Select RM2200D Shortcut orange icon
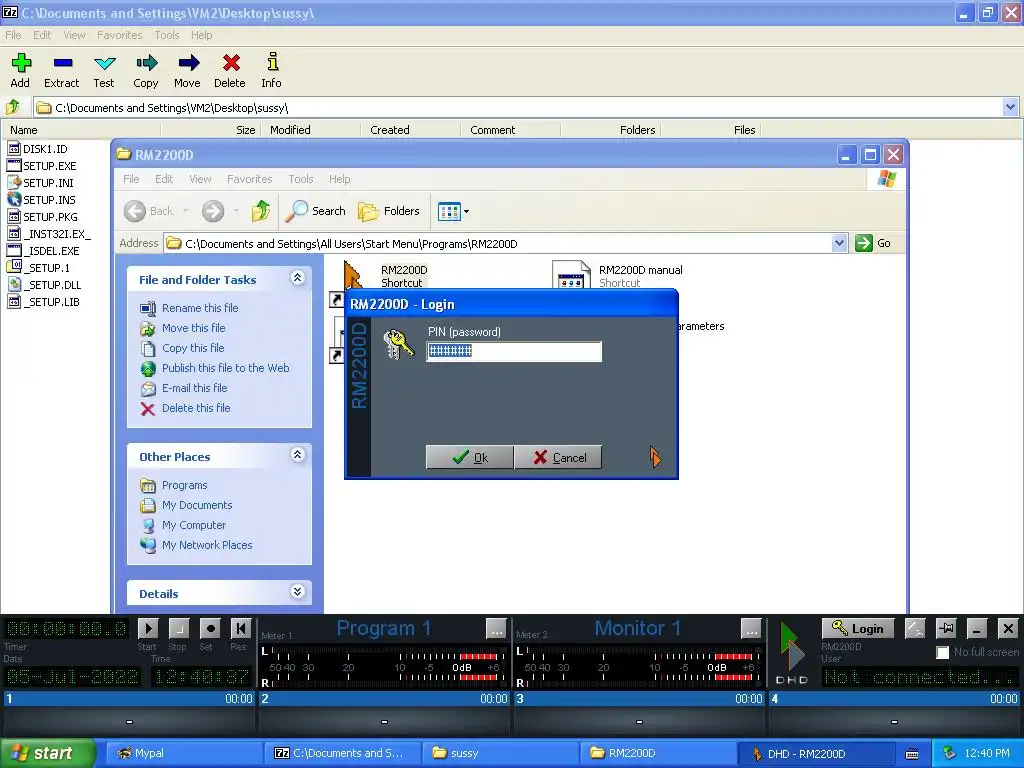This screenshot has width=1024, height=768. tap(353, 274)
